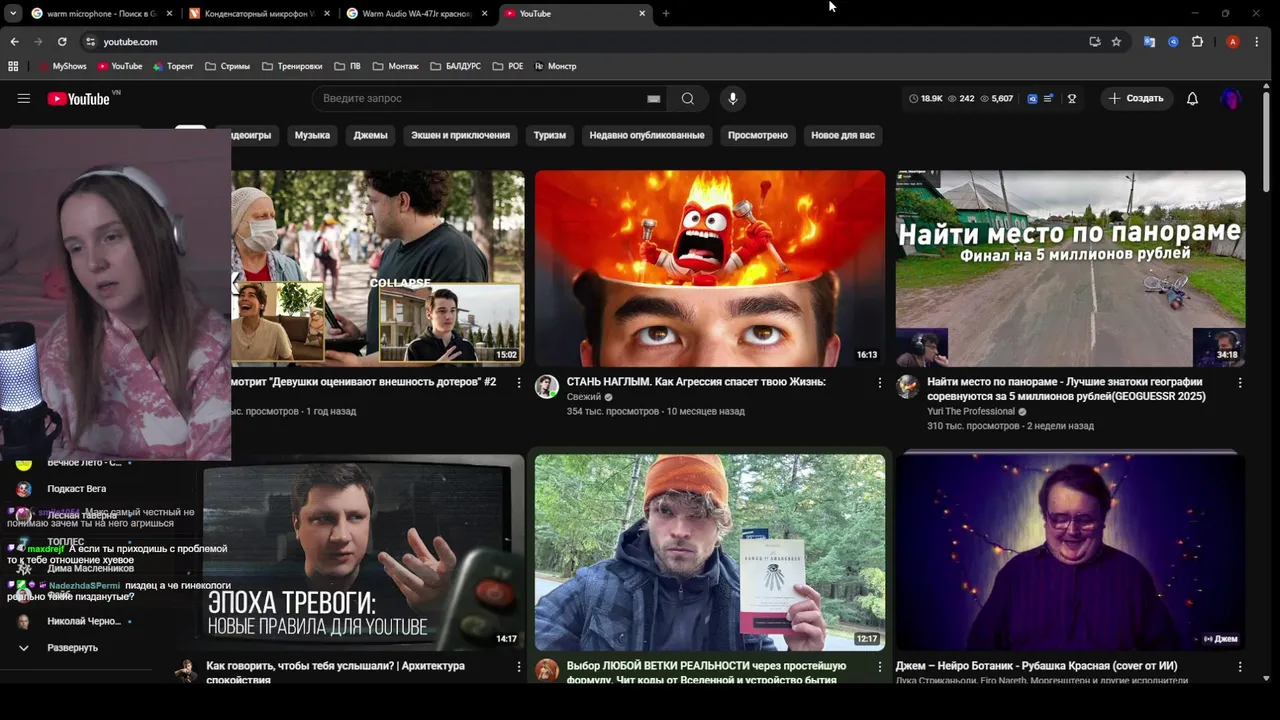Click the blue vidIQ extension icon in header
This screenshot has height=720, width=1280.
point(1033,99)
